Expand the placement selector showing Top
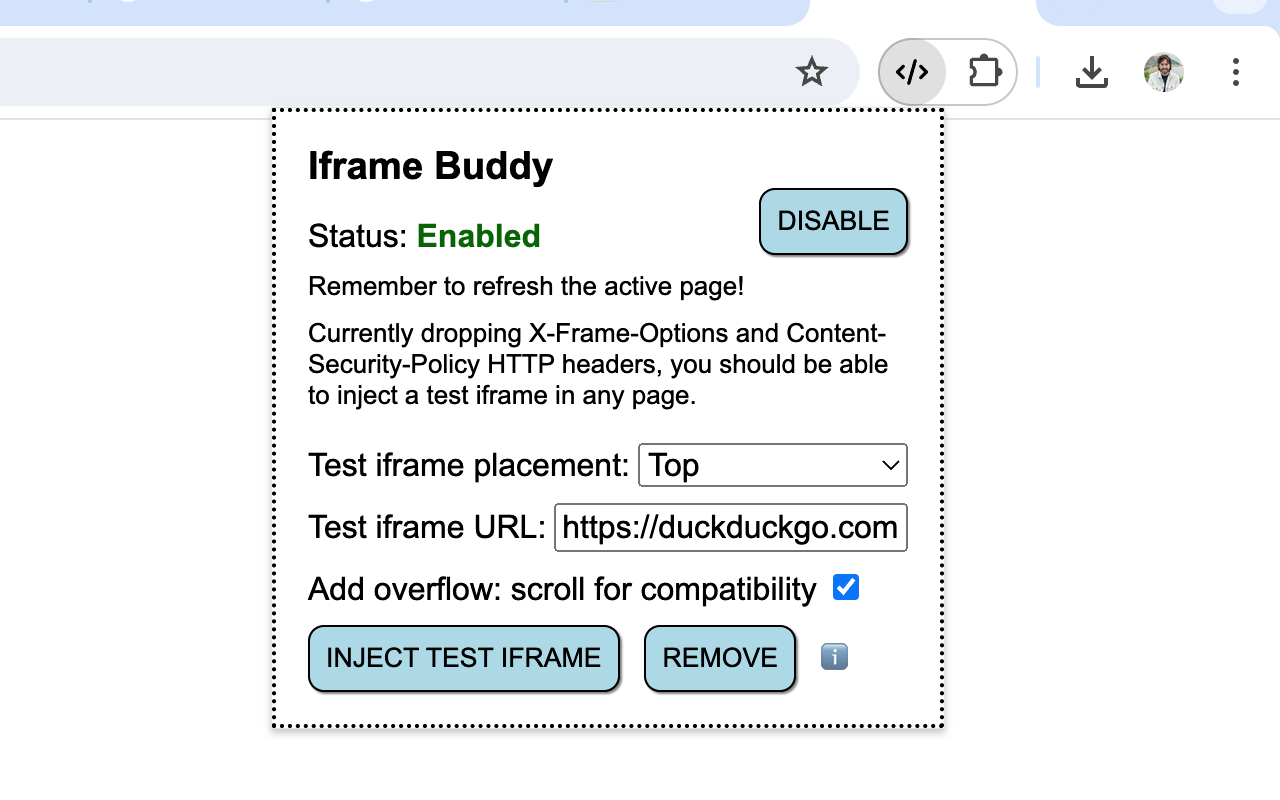 pyautogui.click(x=772, y=465)
